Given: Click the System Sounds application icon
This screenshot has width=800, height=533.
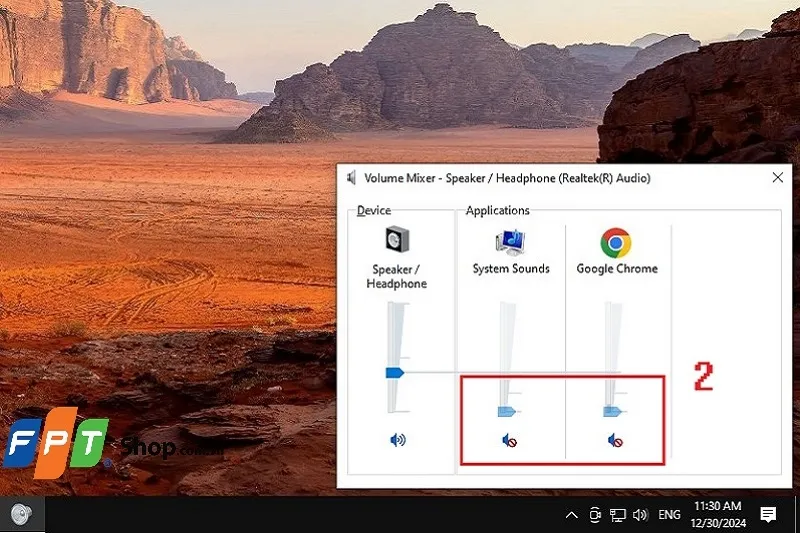Looking at the screenshot, I should click(511, 242).
